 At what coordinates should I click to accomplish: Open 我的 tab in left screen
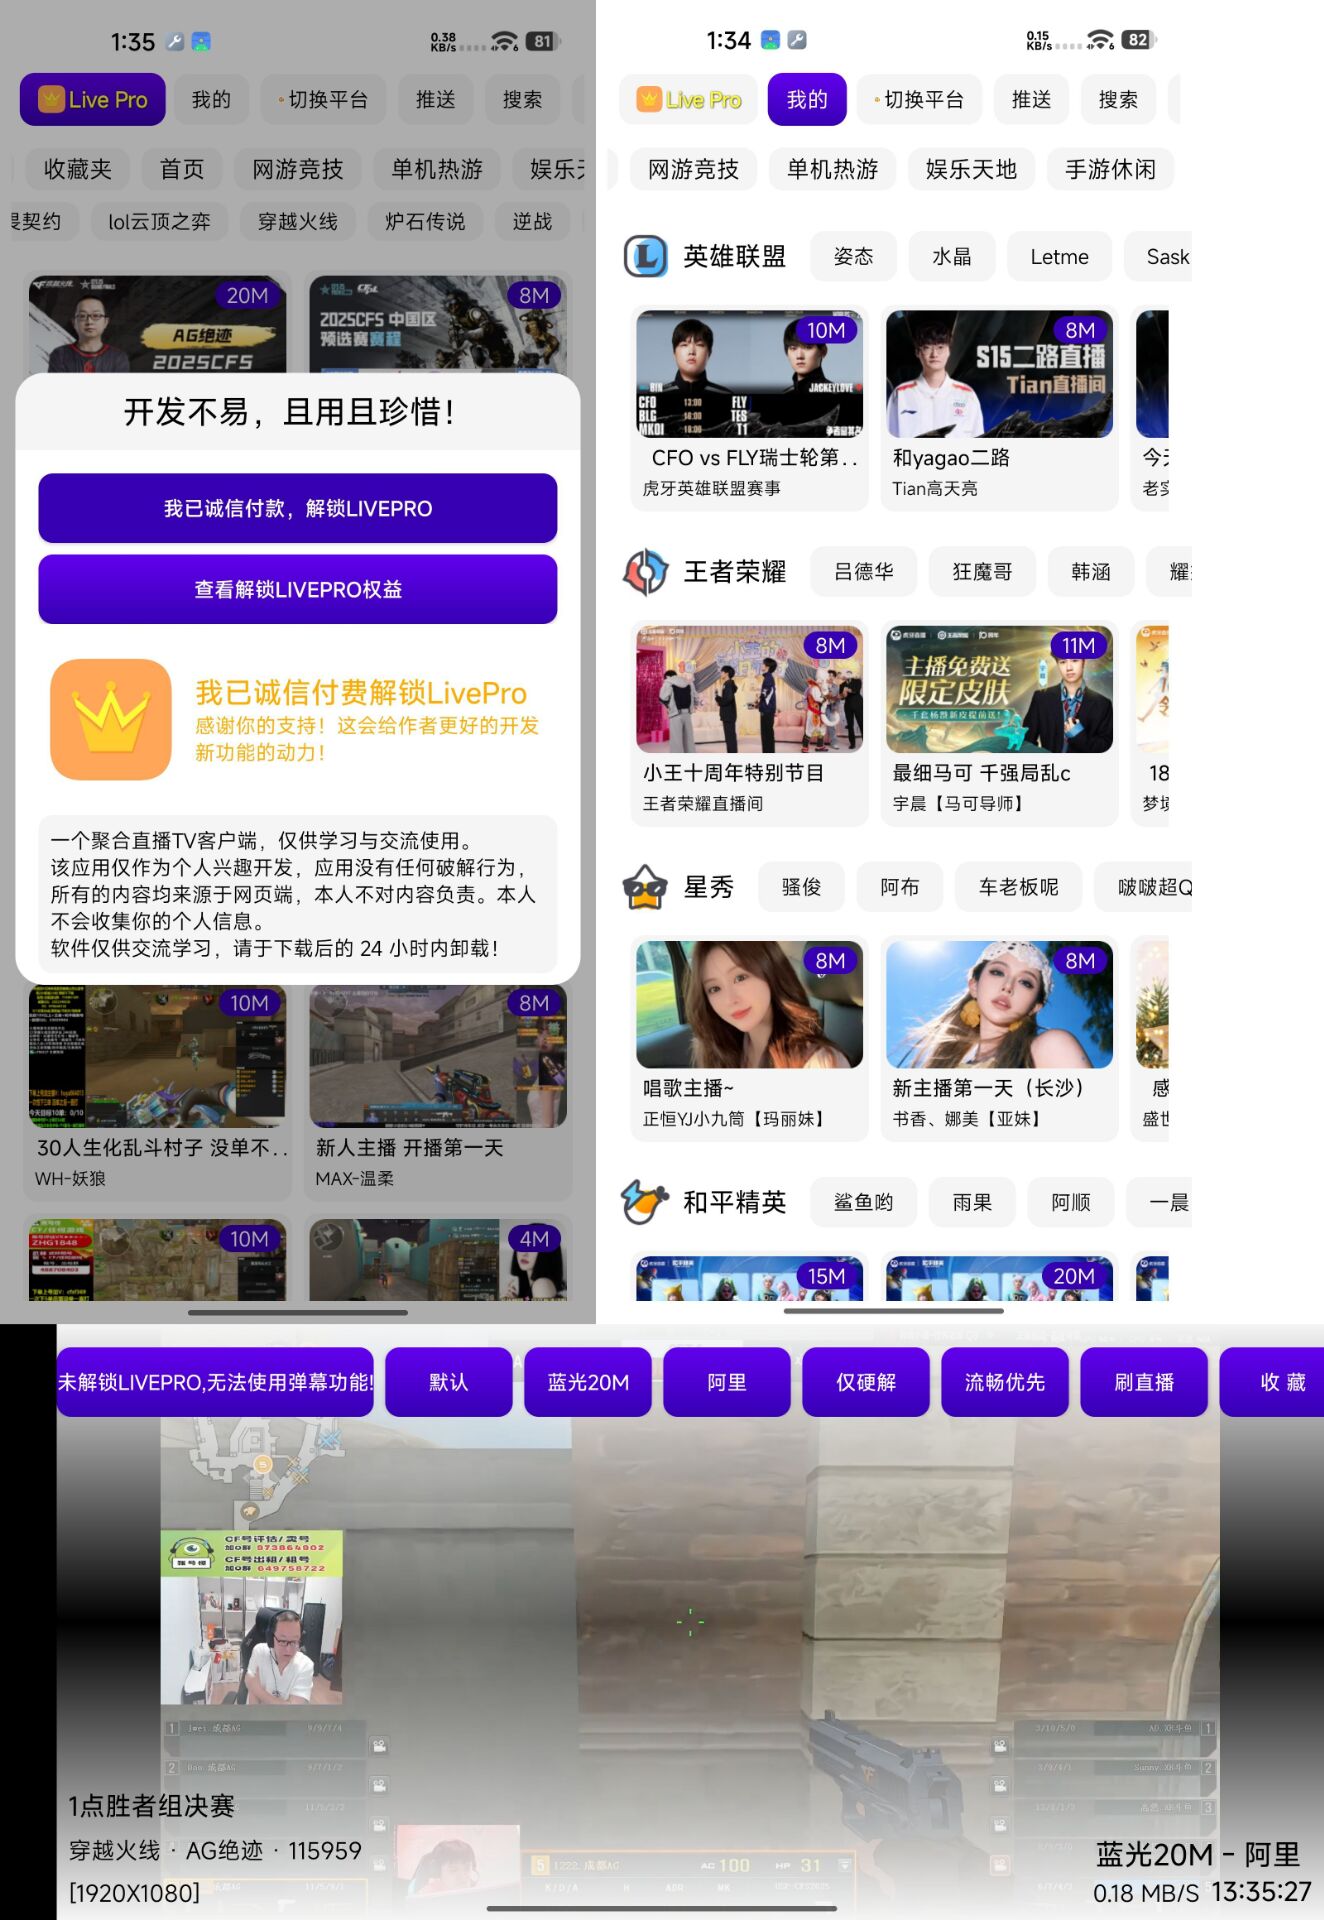(211, 99)
